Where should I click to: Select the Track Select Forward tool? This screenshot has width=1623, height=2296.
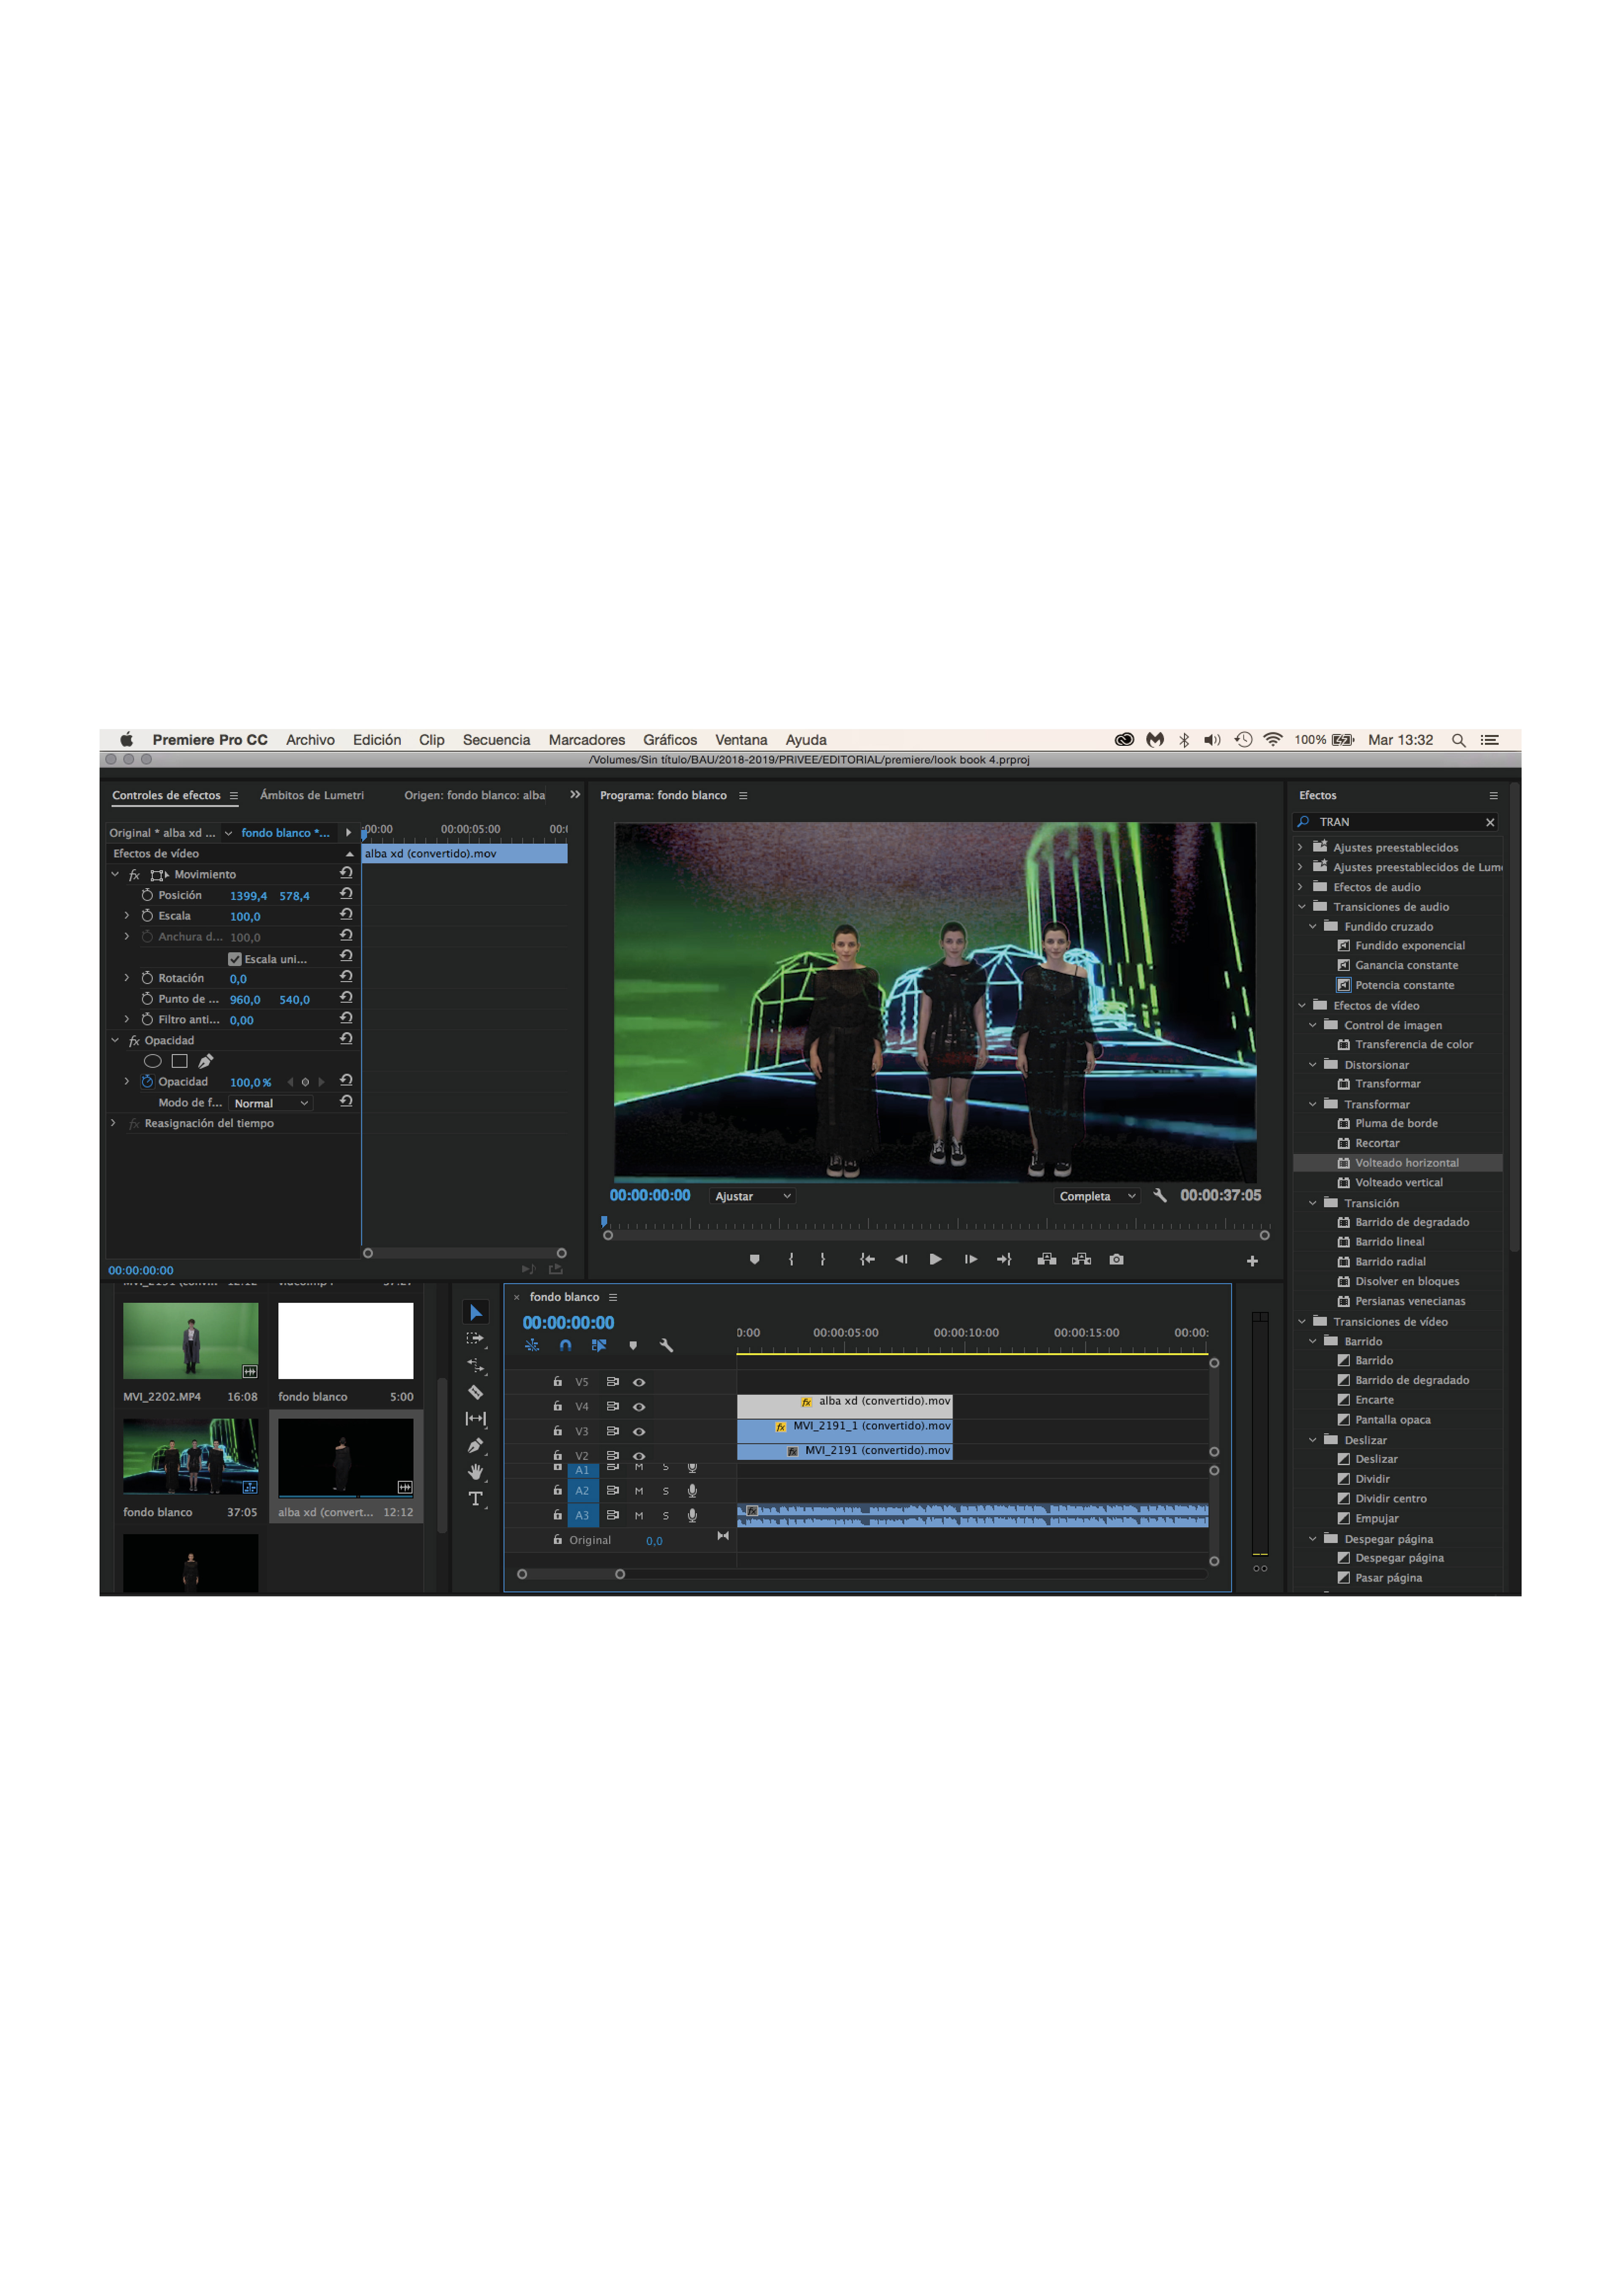(x=475, y=1338)
